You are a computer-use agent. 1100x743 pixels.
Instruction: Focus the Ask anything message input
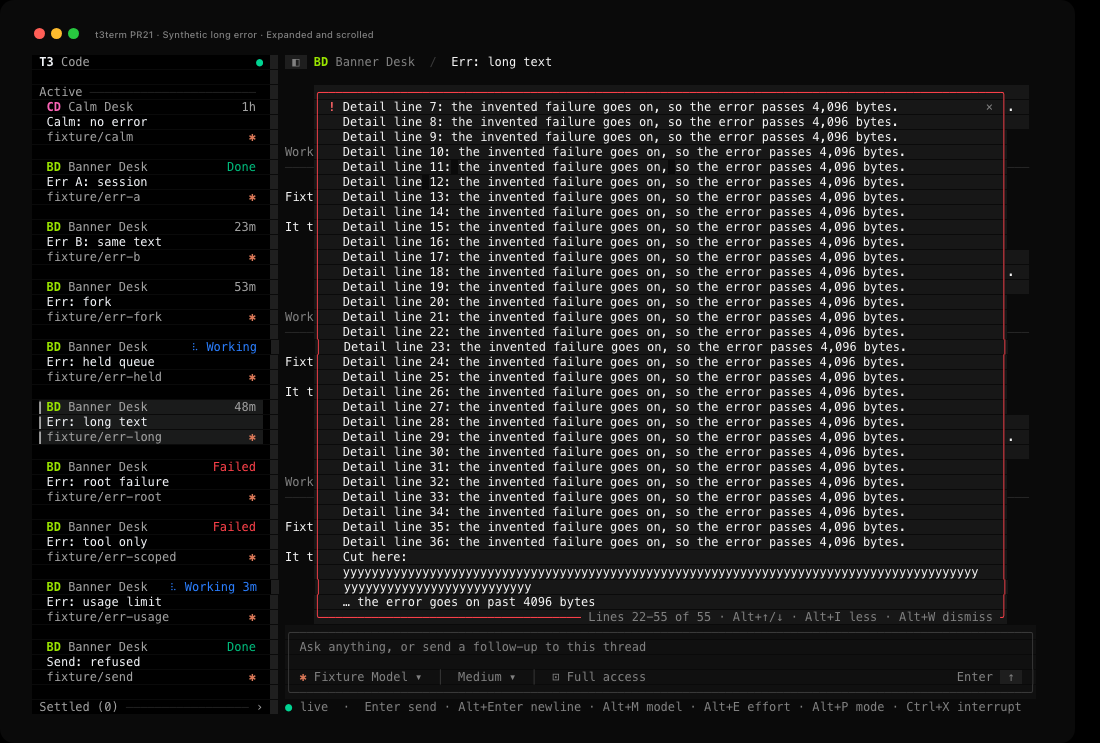tap(659, 647)
